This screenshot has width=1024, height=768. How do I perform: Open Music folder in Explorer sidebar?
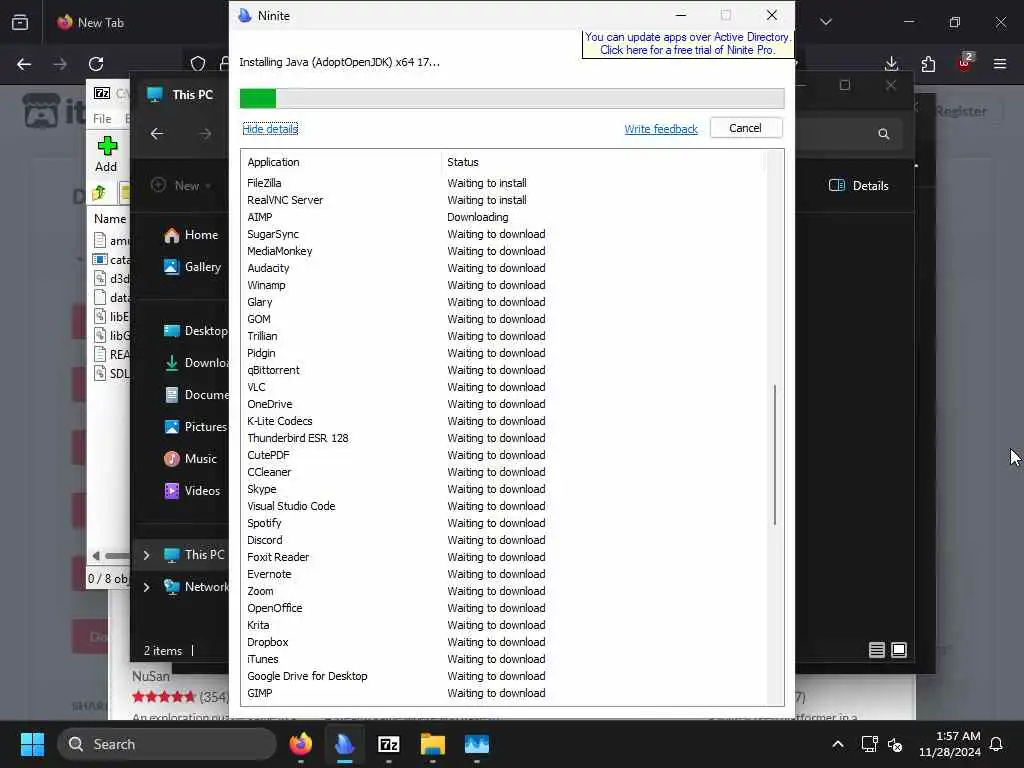pos(191,458)
